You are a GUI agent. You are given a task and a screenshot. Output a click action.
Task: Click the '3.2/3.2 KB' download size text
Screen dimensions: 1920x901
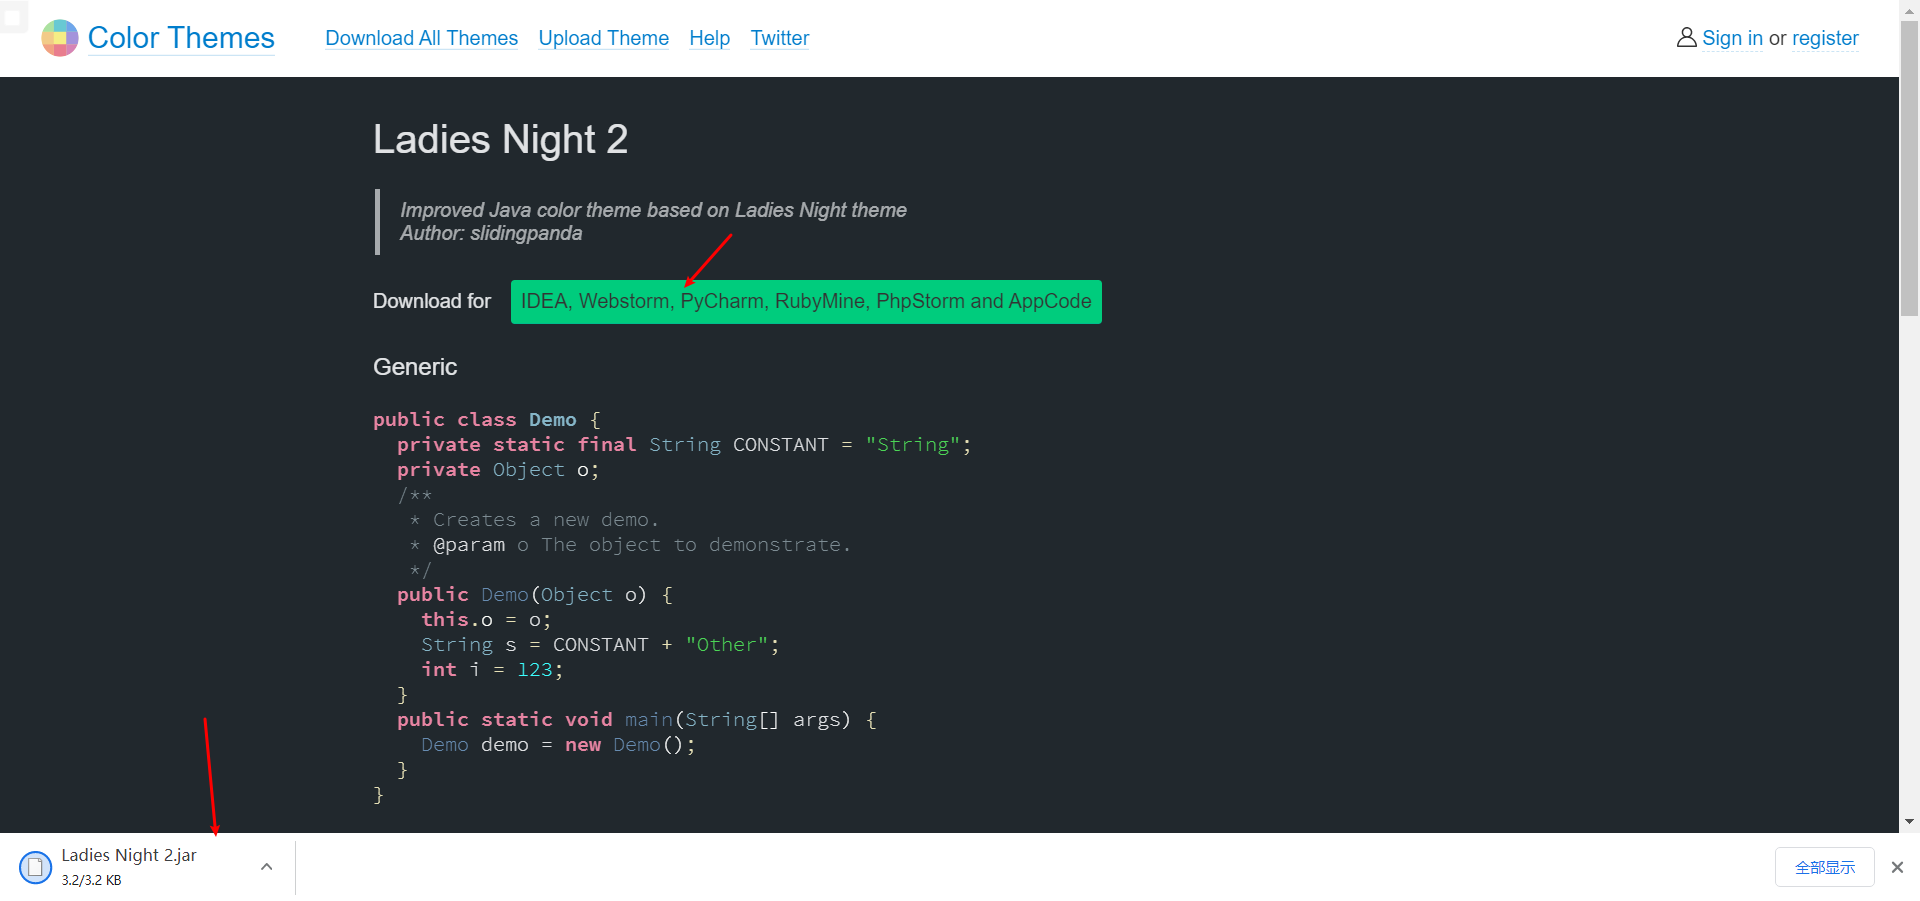[x=91, y=880]
